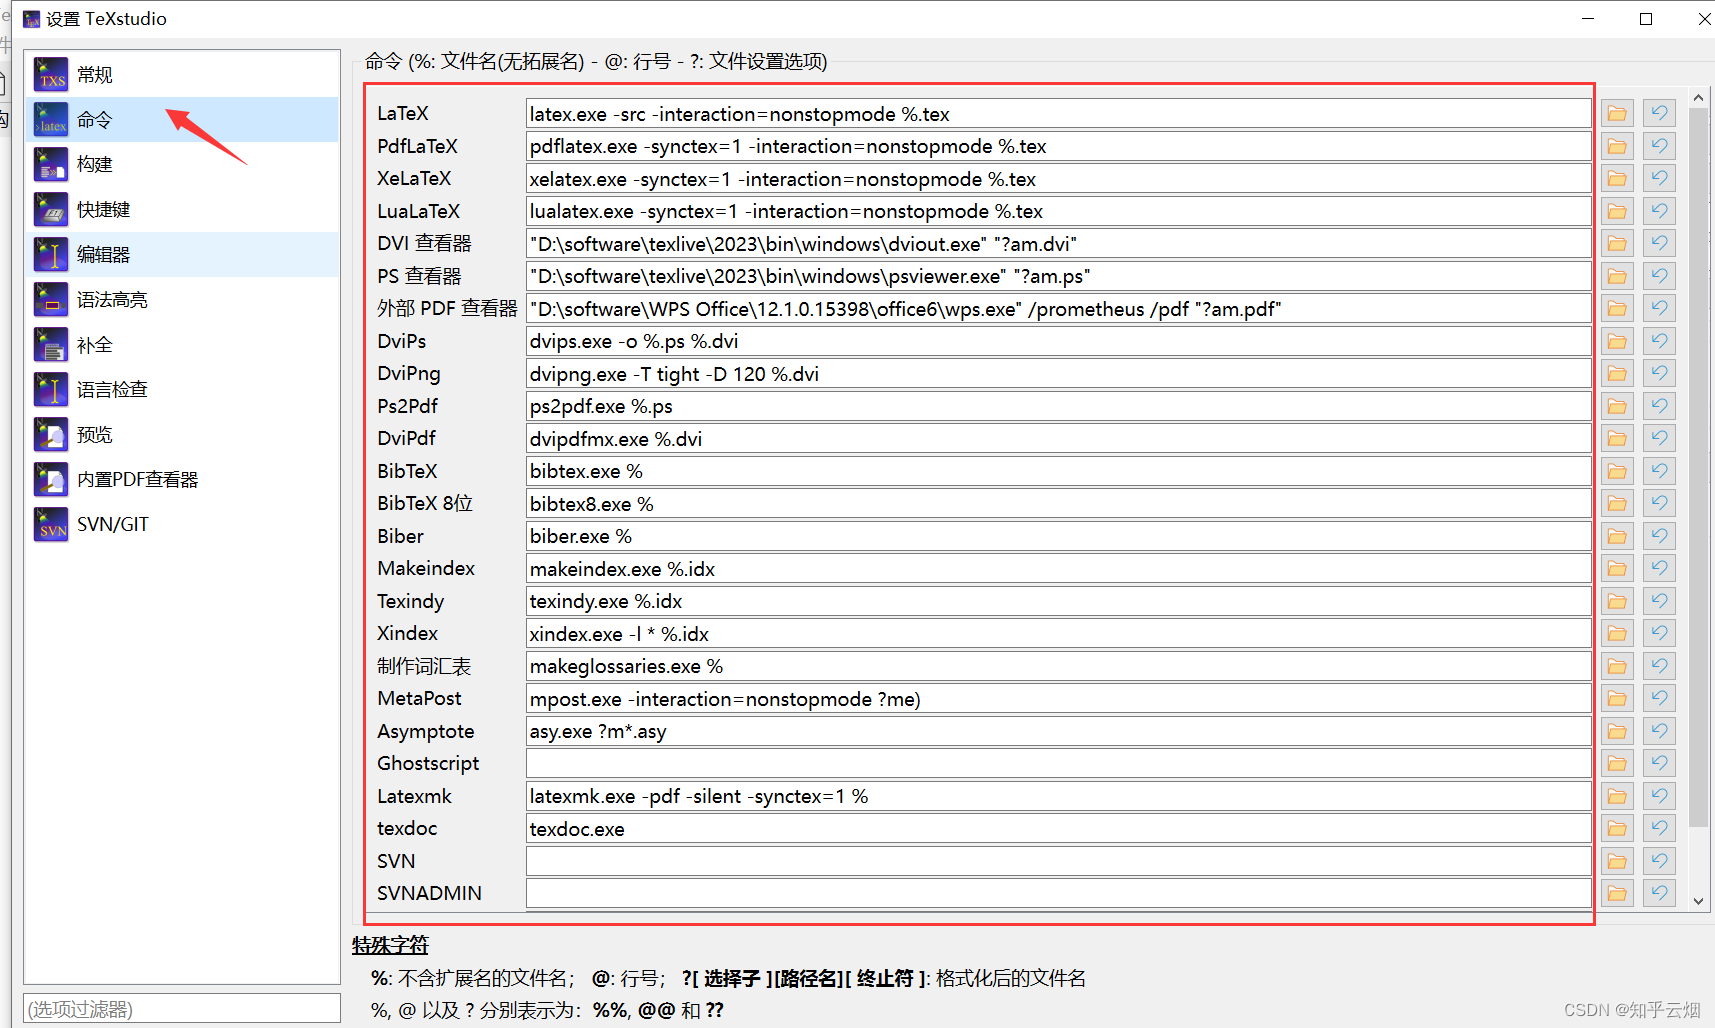This screenshot has width=1715, height=1028.
Task: Browse folder for Texindy command
Action: (x=1617, y=601)
